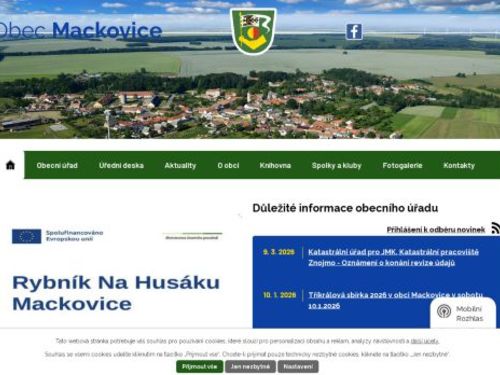Click the date 10. 1. 2026
Screen dimensions: 500x375
click(x=279, y=295)
